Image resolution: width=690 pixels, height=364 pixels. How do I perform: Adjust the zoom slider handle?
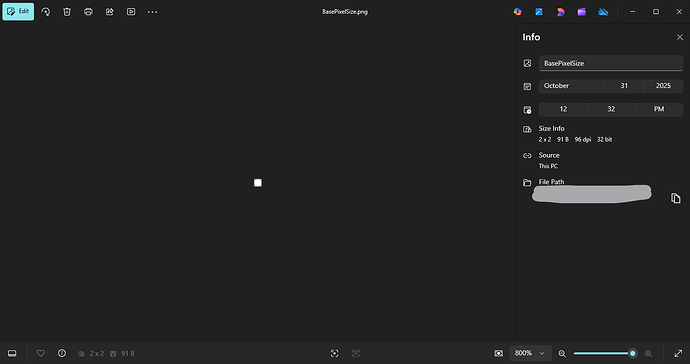coord(632,353)
